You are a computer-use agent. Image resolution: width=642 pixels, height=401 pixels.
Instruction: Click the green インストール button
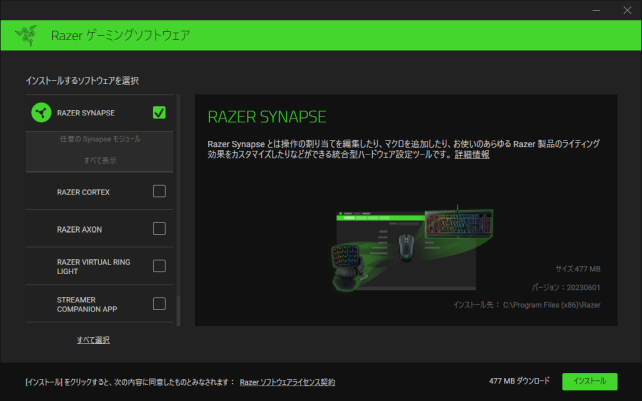point(590,381)
